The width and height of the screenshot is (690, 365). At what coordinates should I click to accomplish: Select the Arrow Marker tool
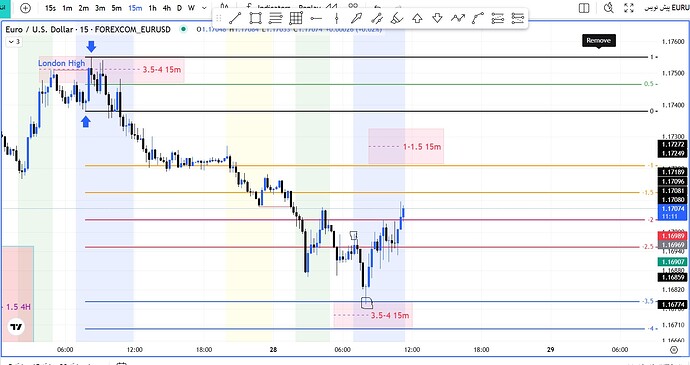(356, 18)
